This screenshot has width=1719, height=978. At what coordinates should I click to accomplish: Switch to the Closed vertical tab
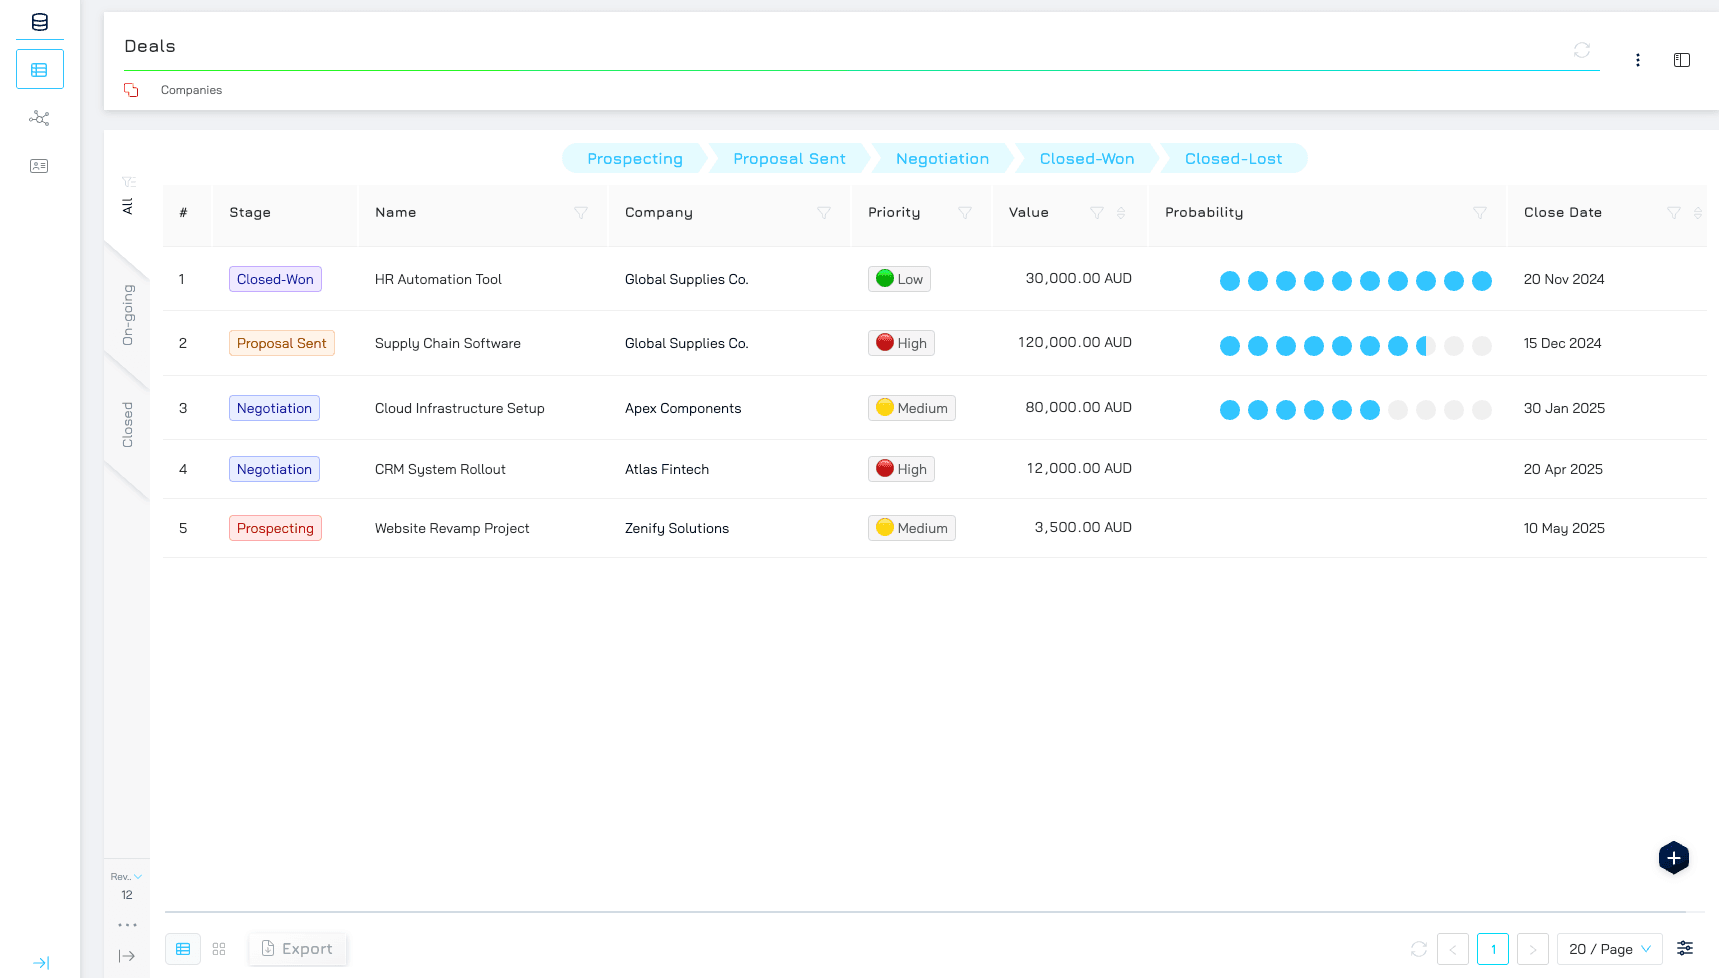[x=127, y=425]
